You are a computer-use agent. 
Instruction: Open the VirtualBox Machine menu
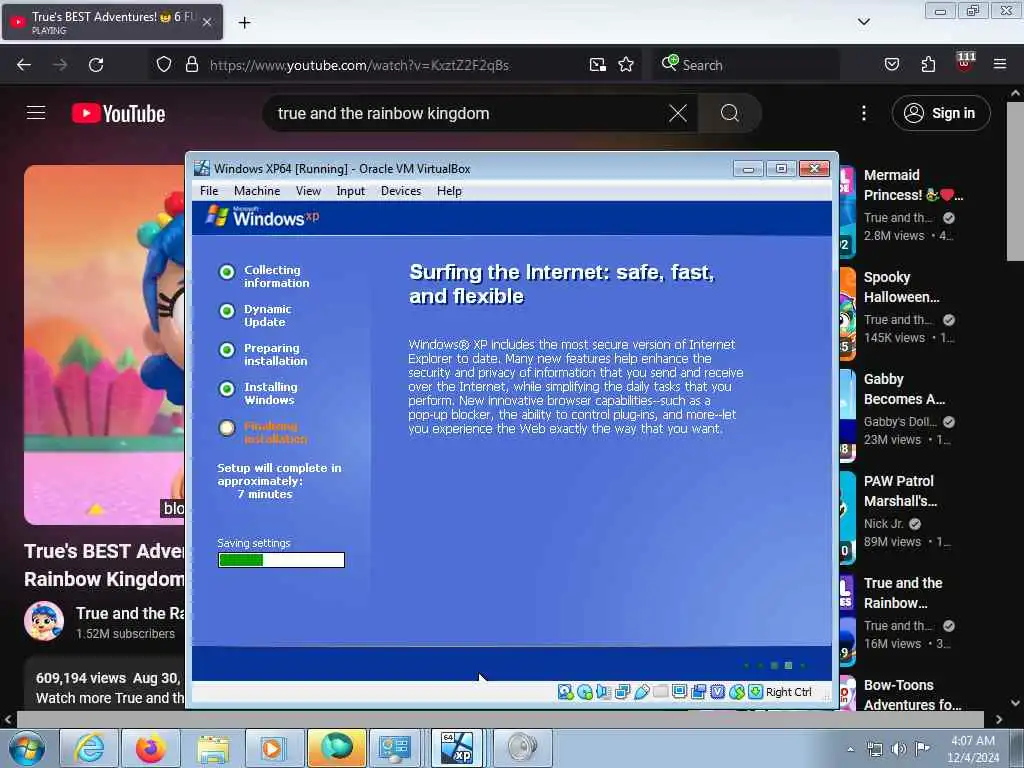[257, 191]
